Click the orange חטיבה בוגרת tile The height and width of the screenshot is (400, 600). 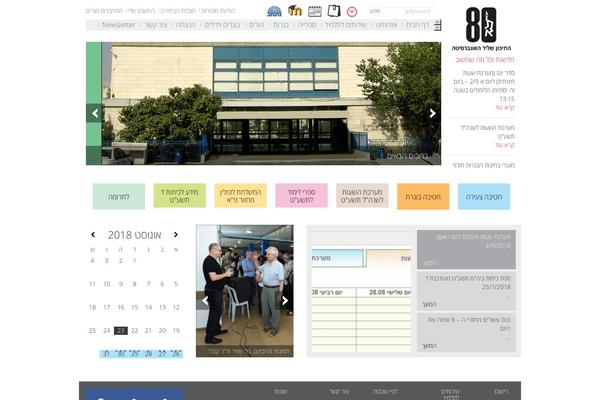[423, 196]
